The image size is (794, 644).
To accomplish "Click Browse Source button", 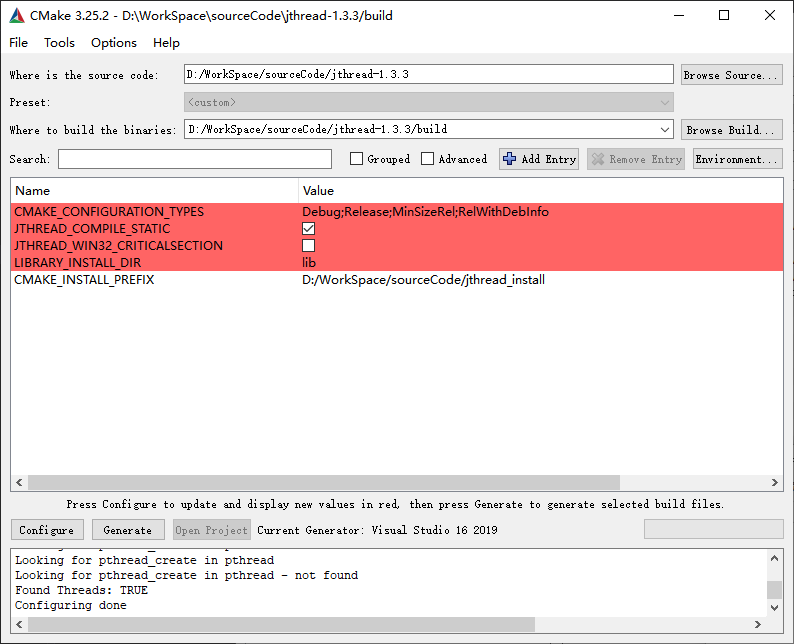I will tap(732, 75).
